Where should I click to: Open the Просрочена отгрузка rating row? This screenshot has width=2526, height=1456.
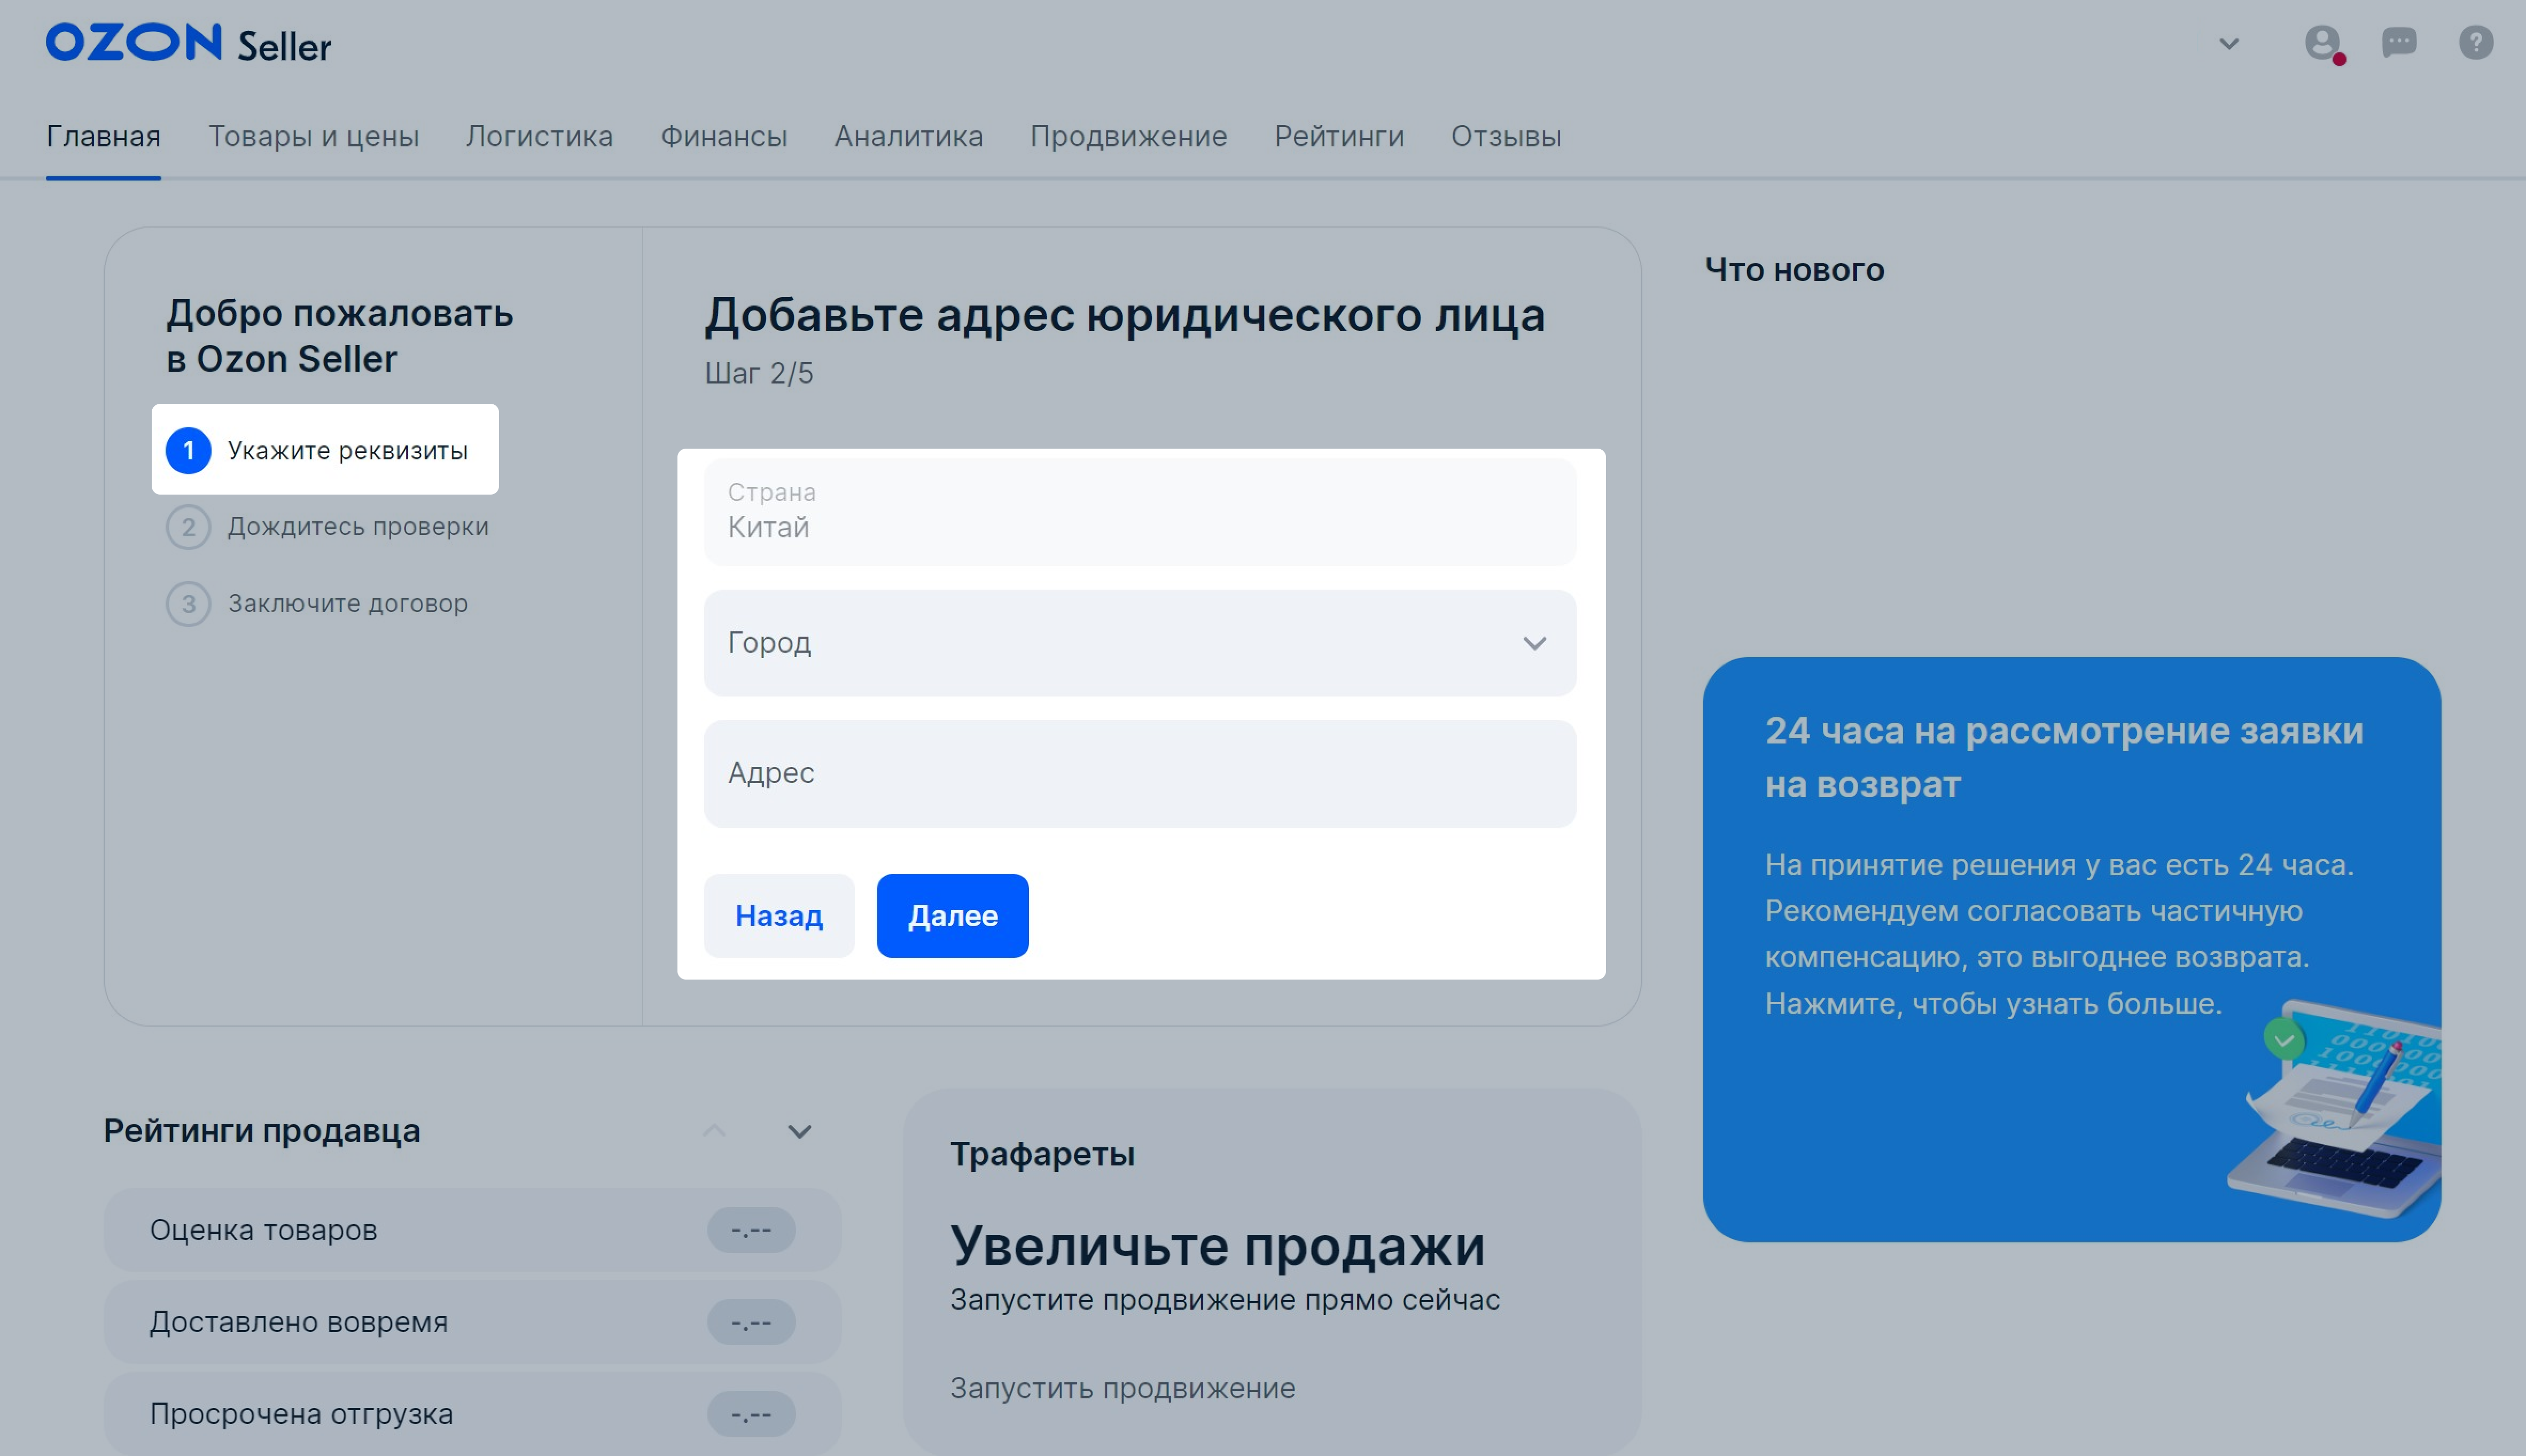coord(472,1414)
